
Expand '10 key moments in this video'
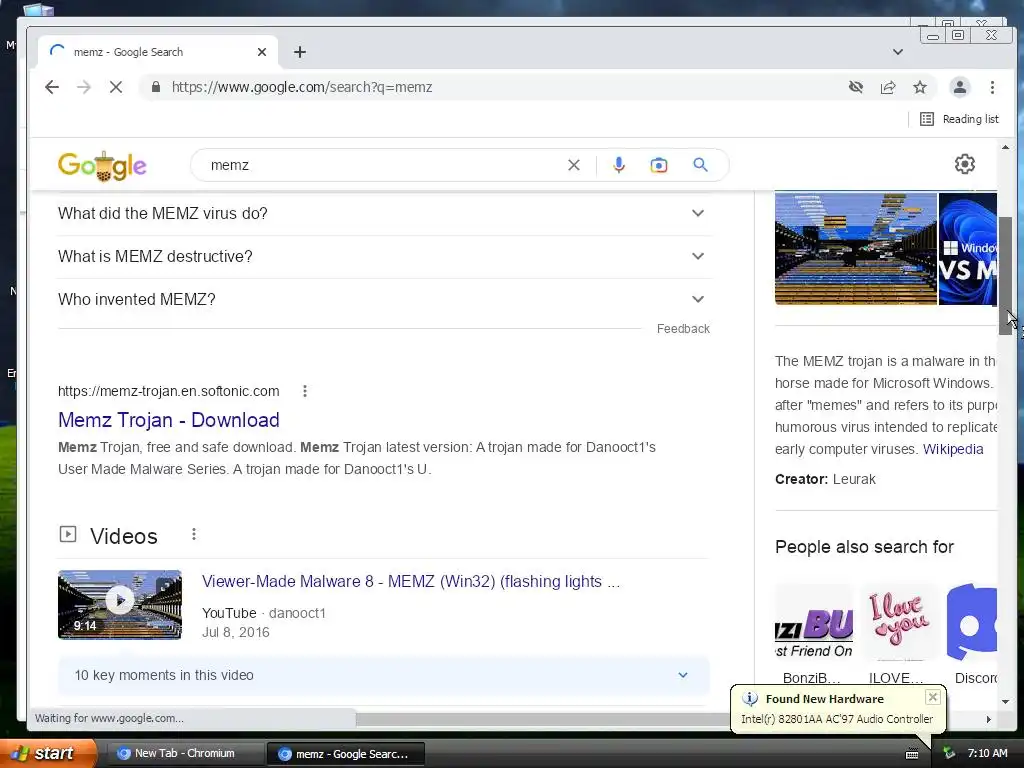383,675
